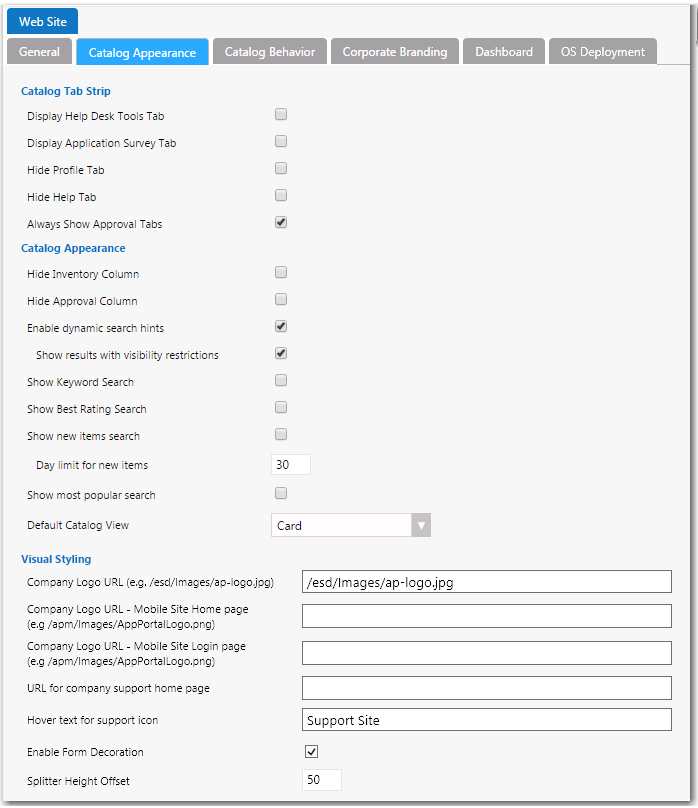Image resolution: width=698 pixels, height=808 pixels.
Task: Check Hide Approval Column
Action: coord(280,298)
